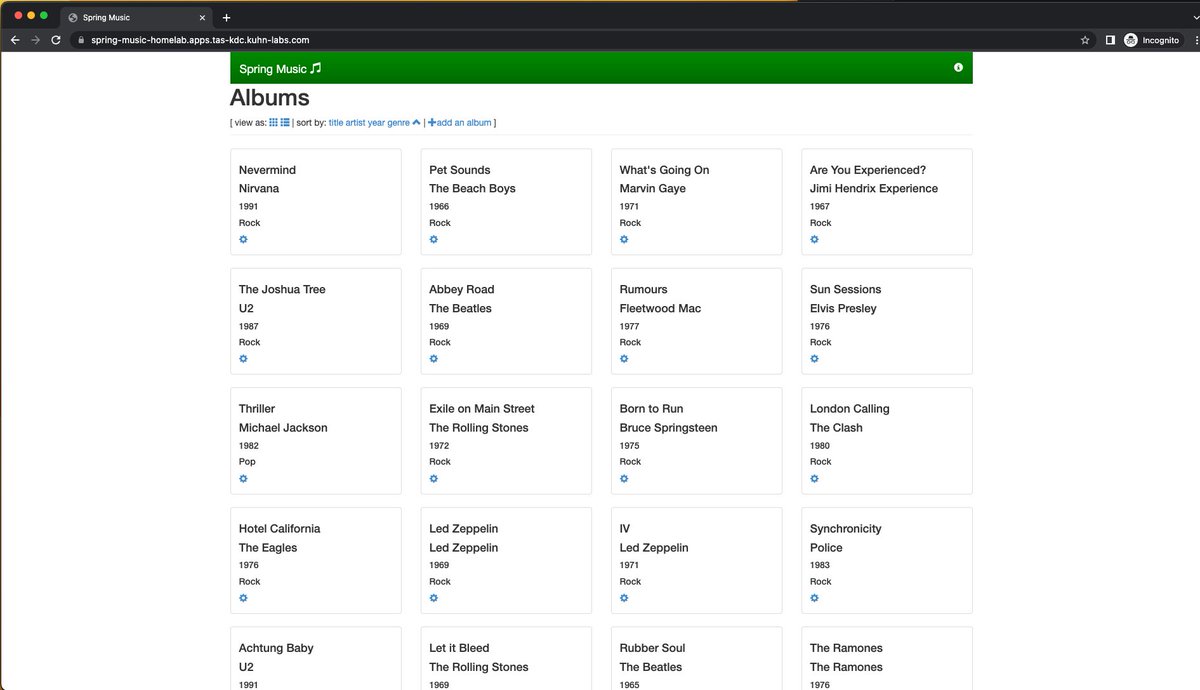Sort albums by genre
Screen dimensions: 1200x690
pyautogui.click(x=399, y=123)
